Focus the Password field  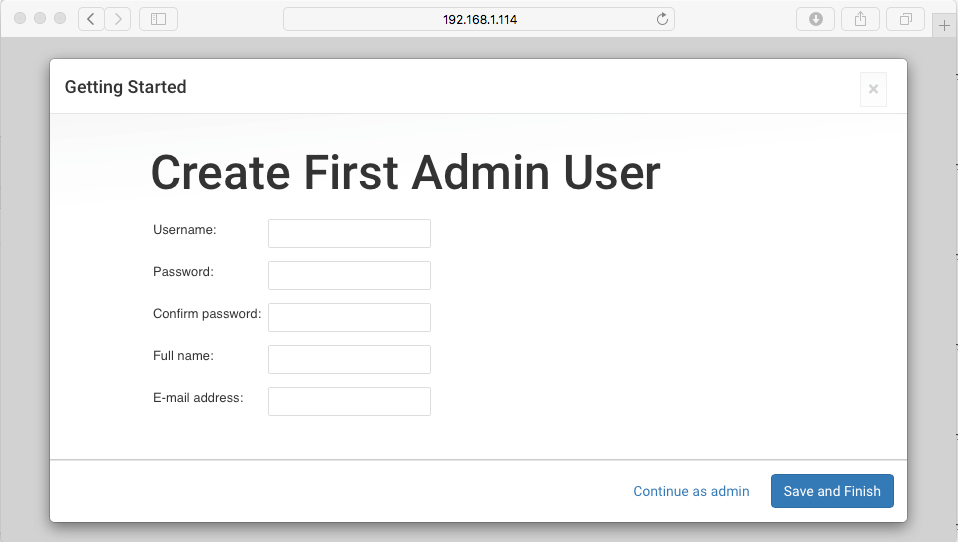tap(349, 276)
